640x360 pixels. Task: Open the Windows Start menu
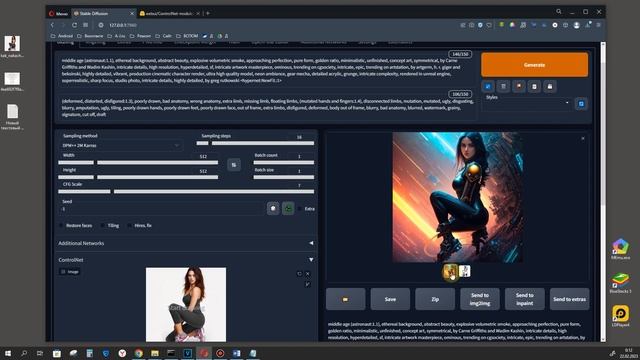coord(8,353)
